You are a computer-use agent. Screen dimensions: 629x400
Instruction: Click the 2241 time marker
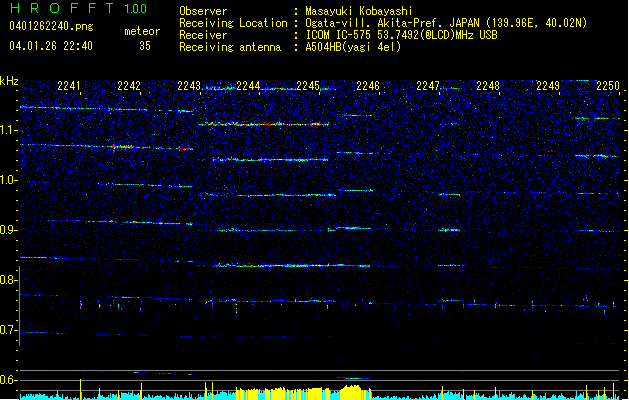click(x=69, y=85)
